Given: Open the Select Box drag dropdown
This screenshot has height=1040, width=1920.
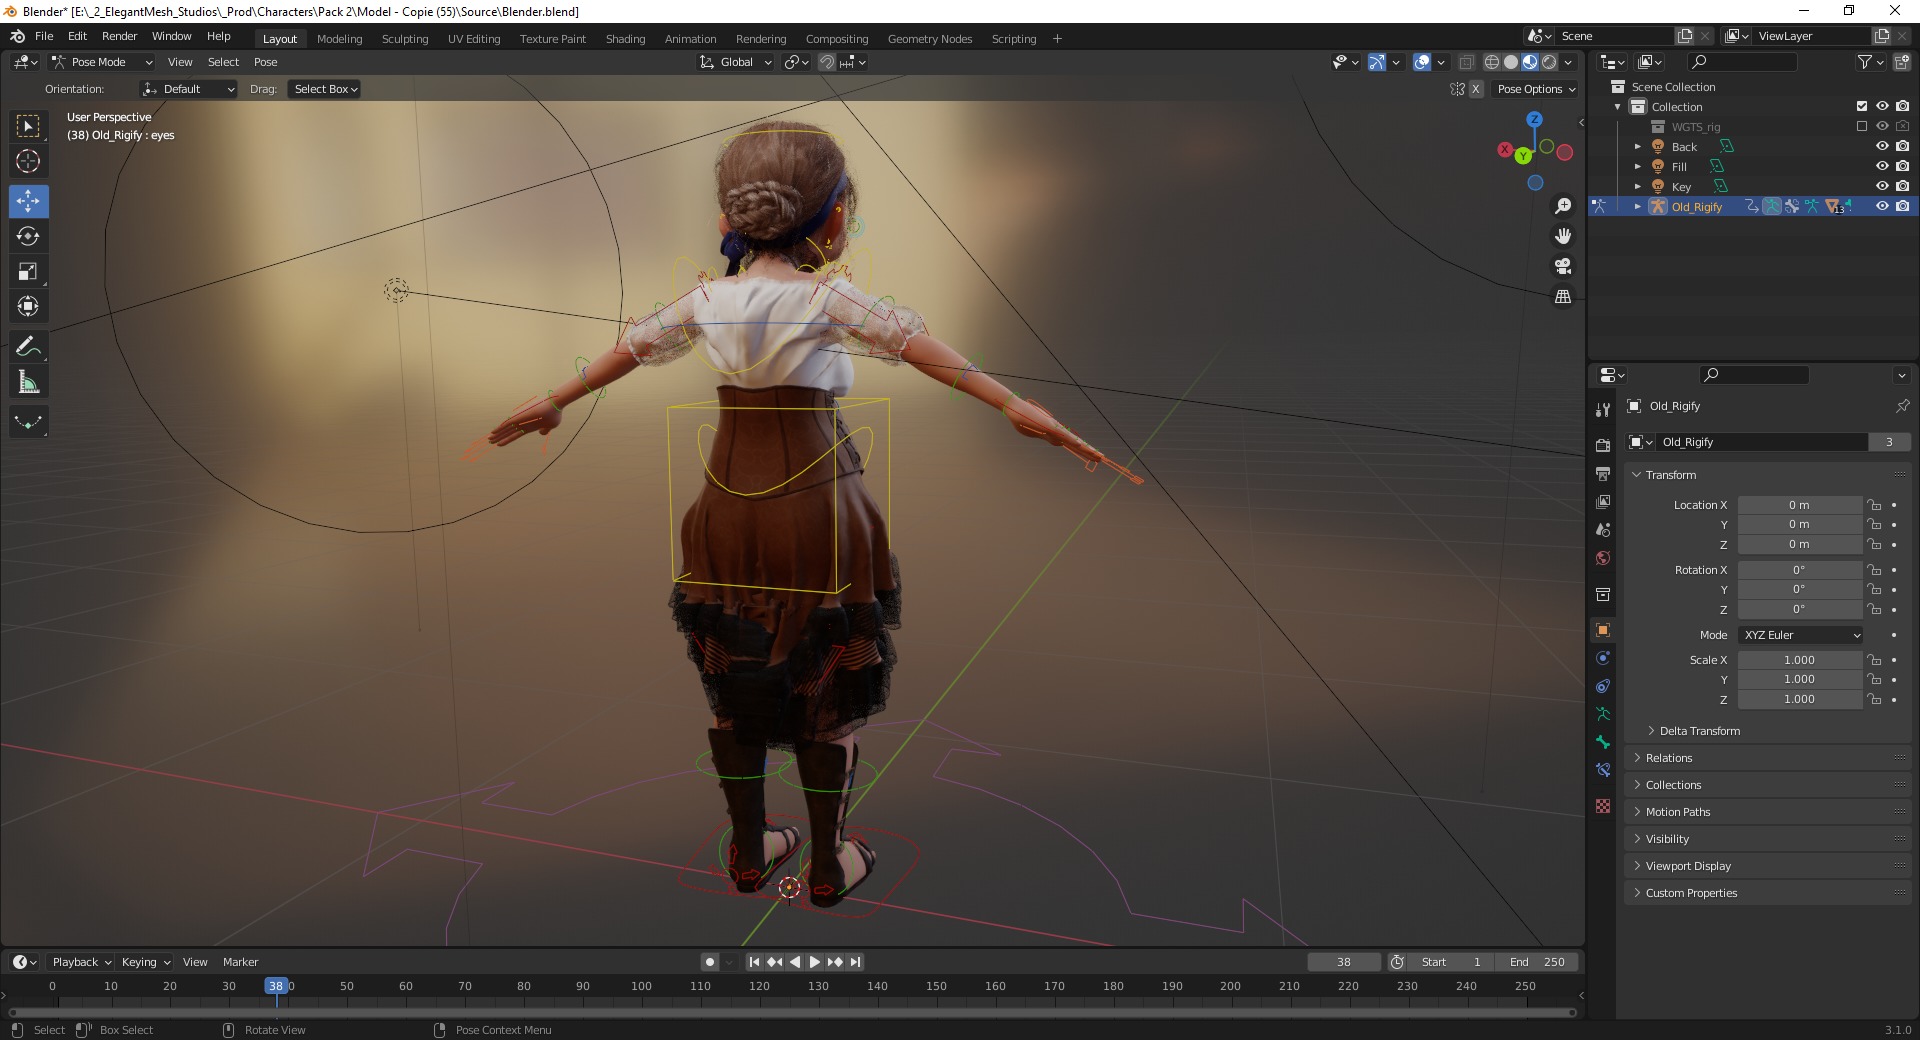Looking at the screenshot, I should pyautogui.click(x=325, y=89).
